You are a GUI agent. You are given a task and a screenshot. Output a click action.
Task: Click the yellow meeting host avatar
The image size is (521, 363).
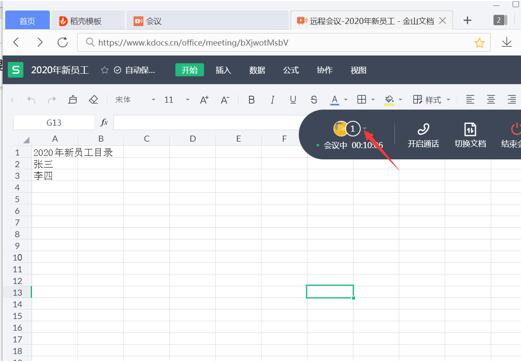click(340, 129)
